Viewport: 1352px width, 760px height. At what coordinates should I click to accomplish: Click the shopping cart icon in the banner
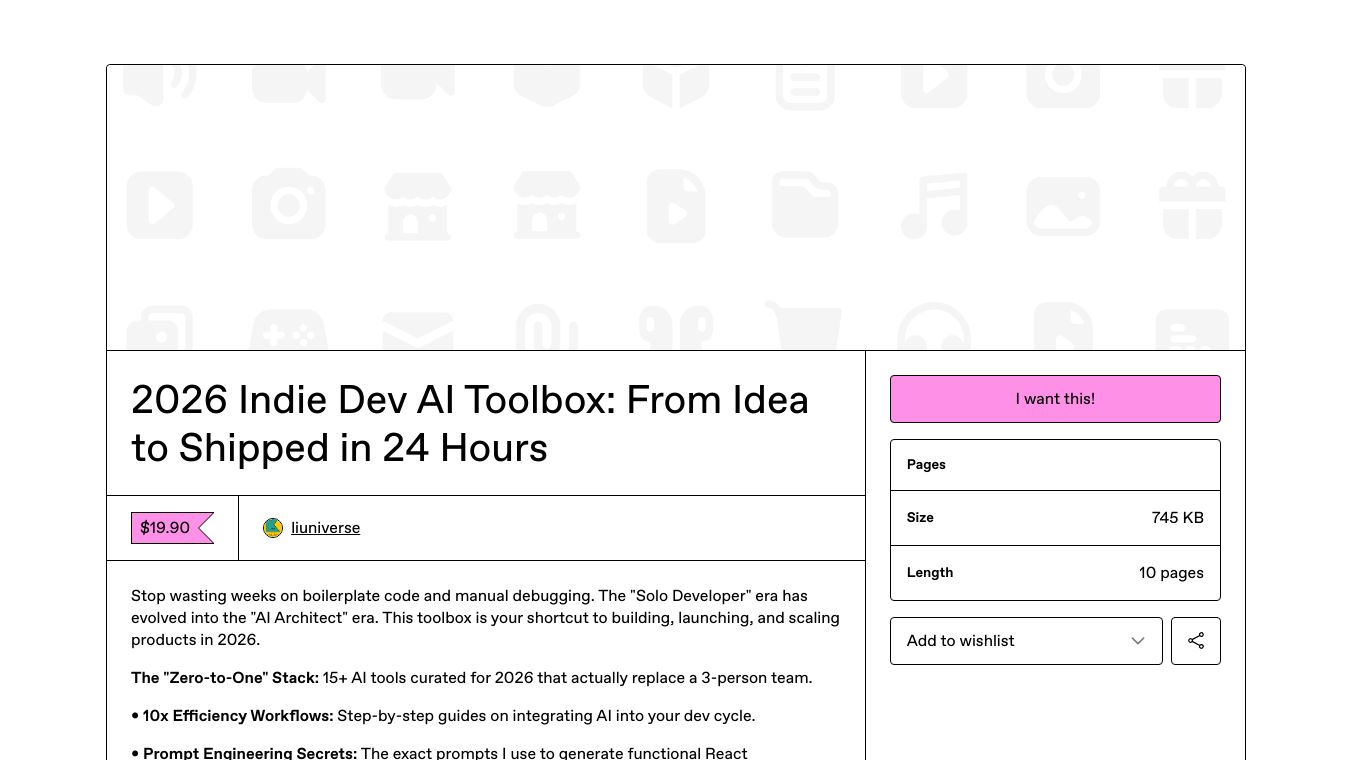click(805, 330)
